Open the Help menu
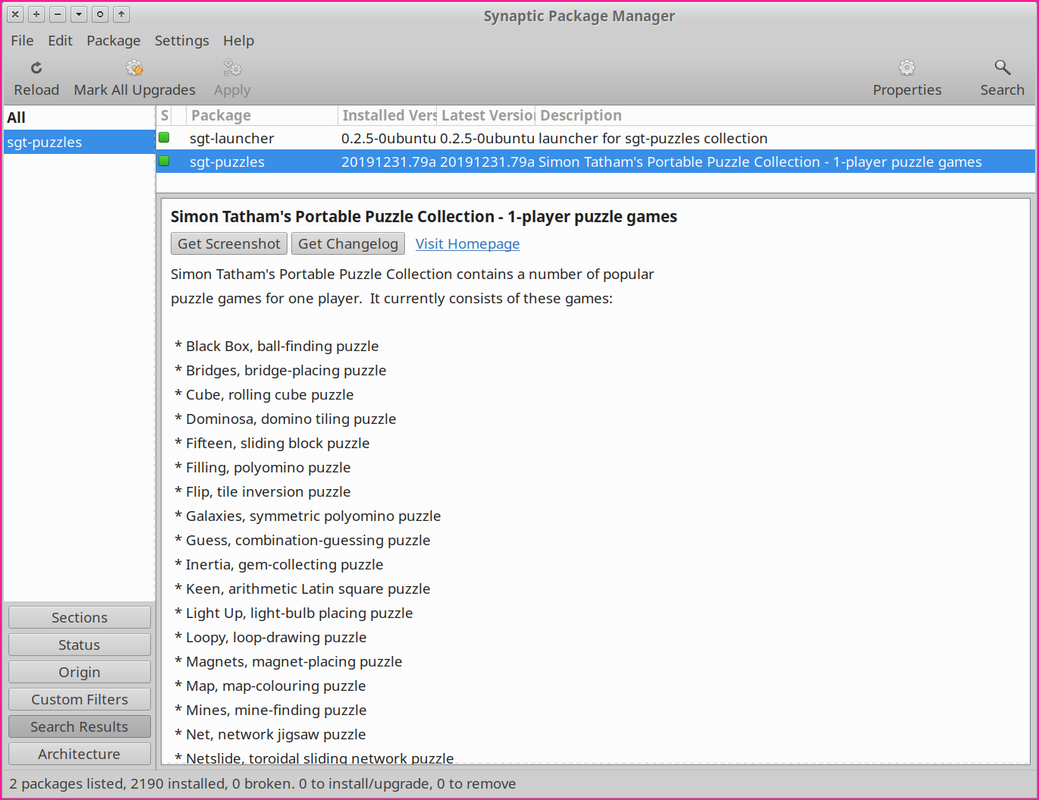Viewport: 1039px width, 800px height. [x=239, y=40]
